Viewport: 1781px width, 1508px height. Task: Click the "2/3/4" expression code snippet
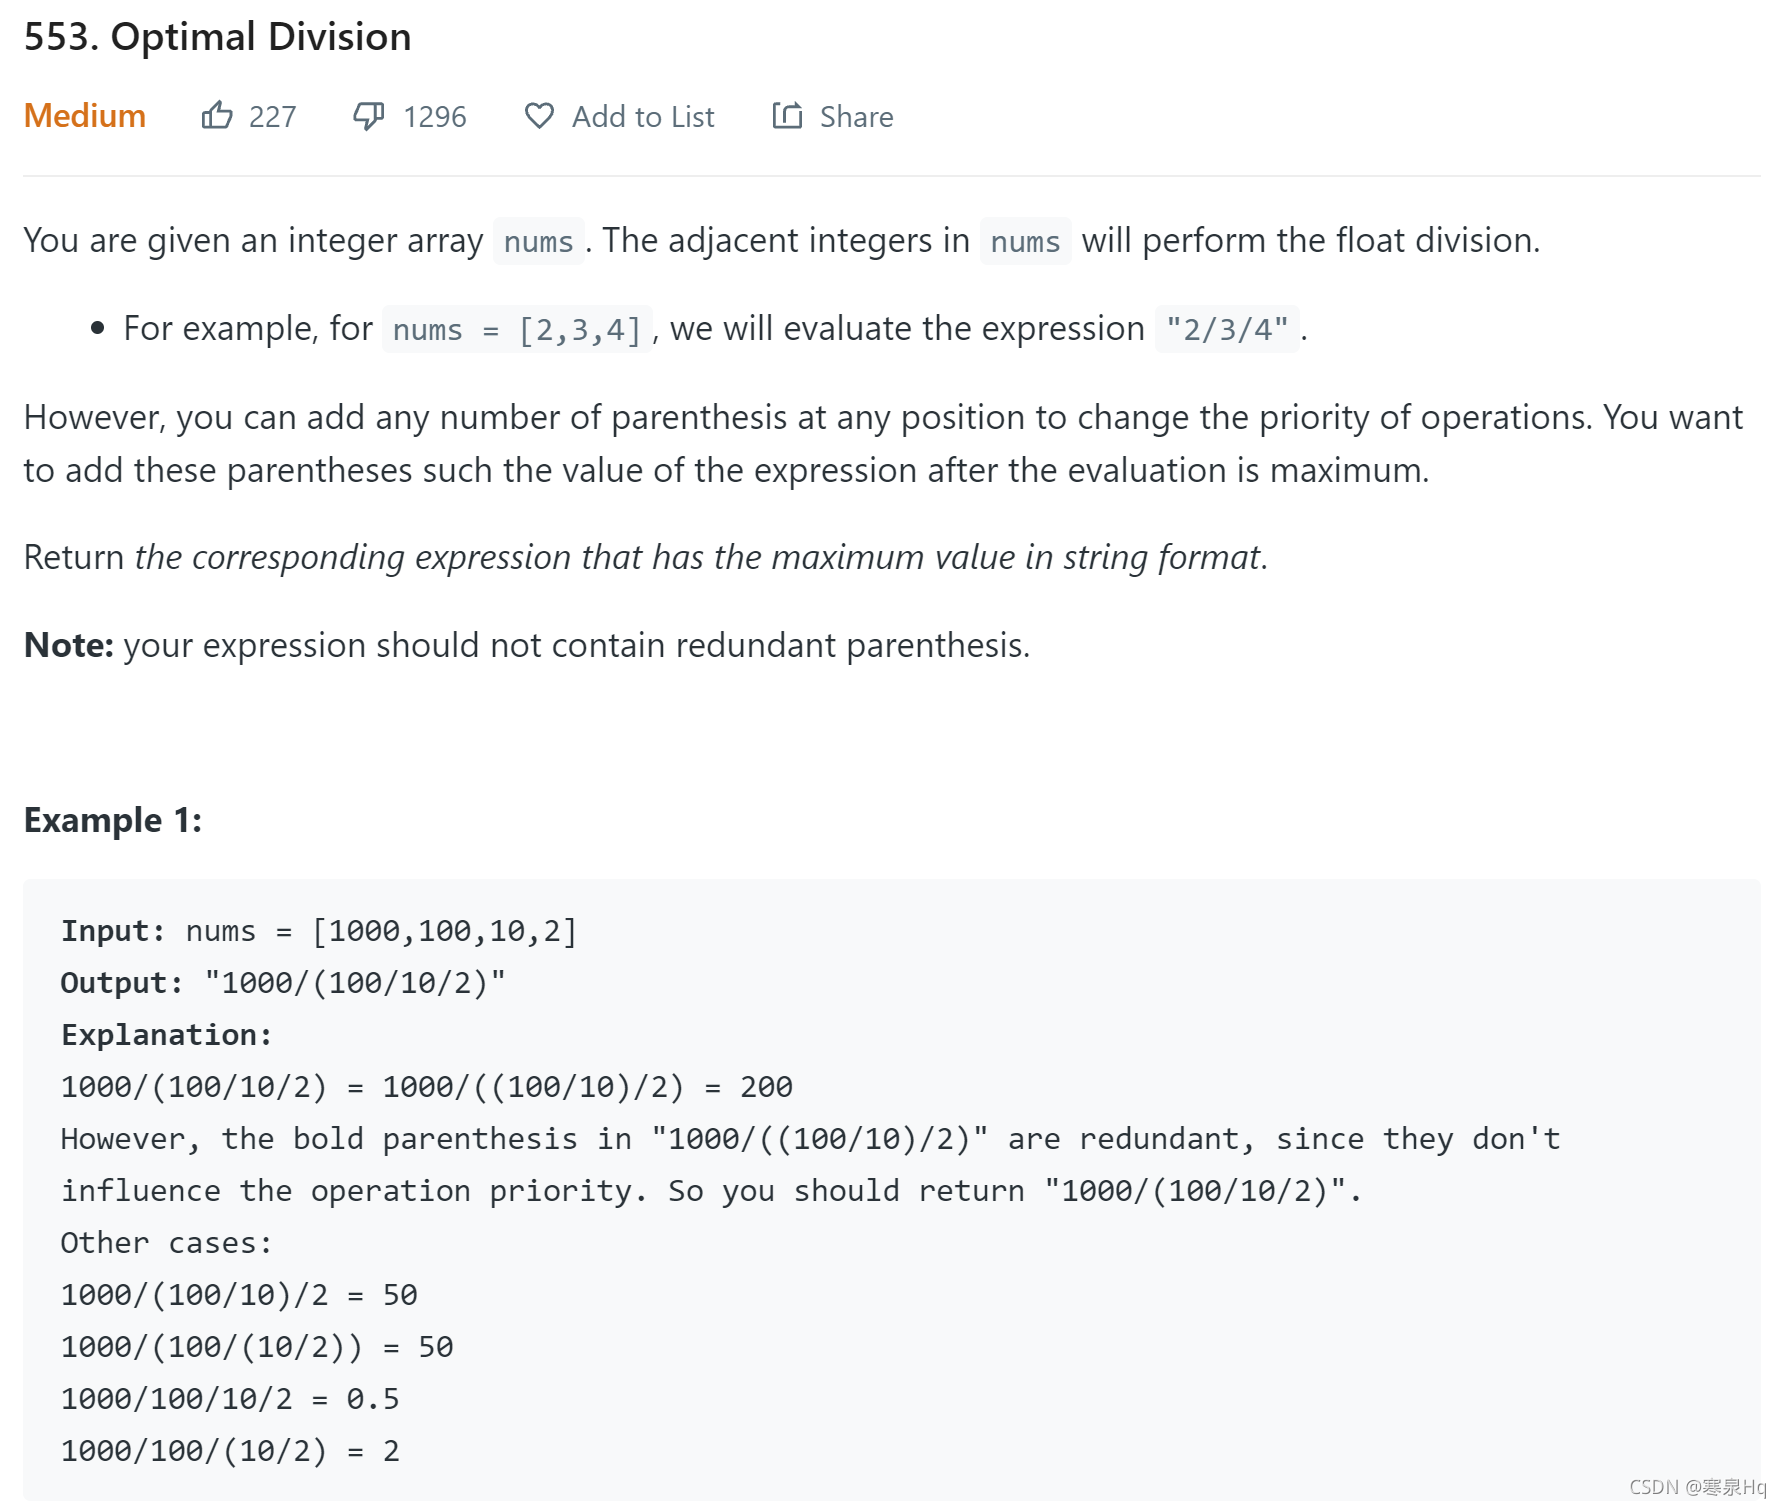click(1227, 329)
